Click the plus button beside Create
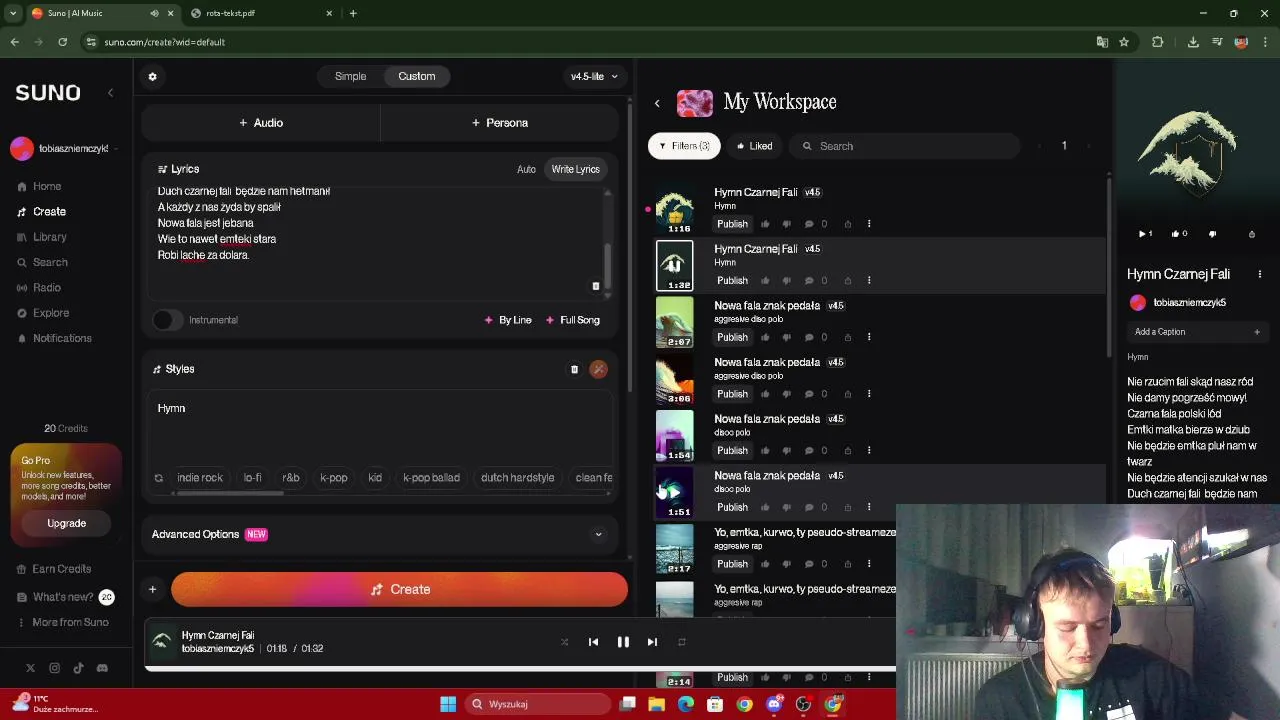 point(152,590)
